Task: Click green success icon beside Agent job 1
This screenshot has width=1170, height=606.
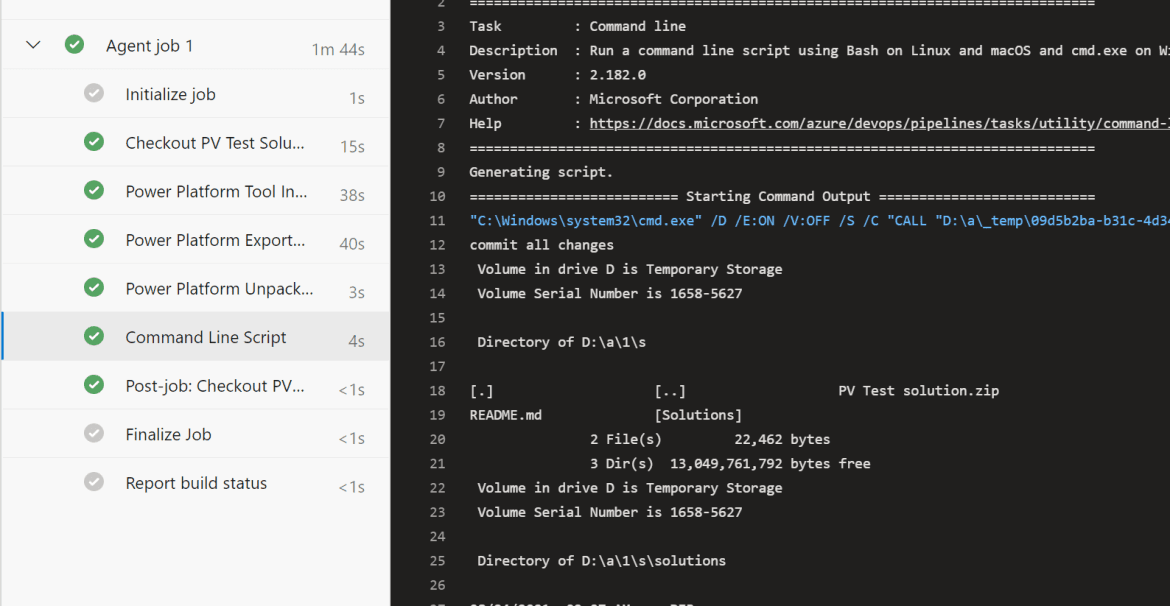Action: pos(74,45)
